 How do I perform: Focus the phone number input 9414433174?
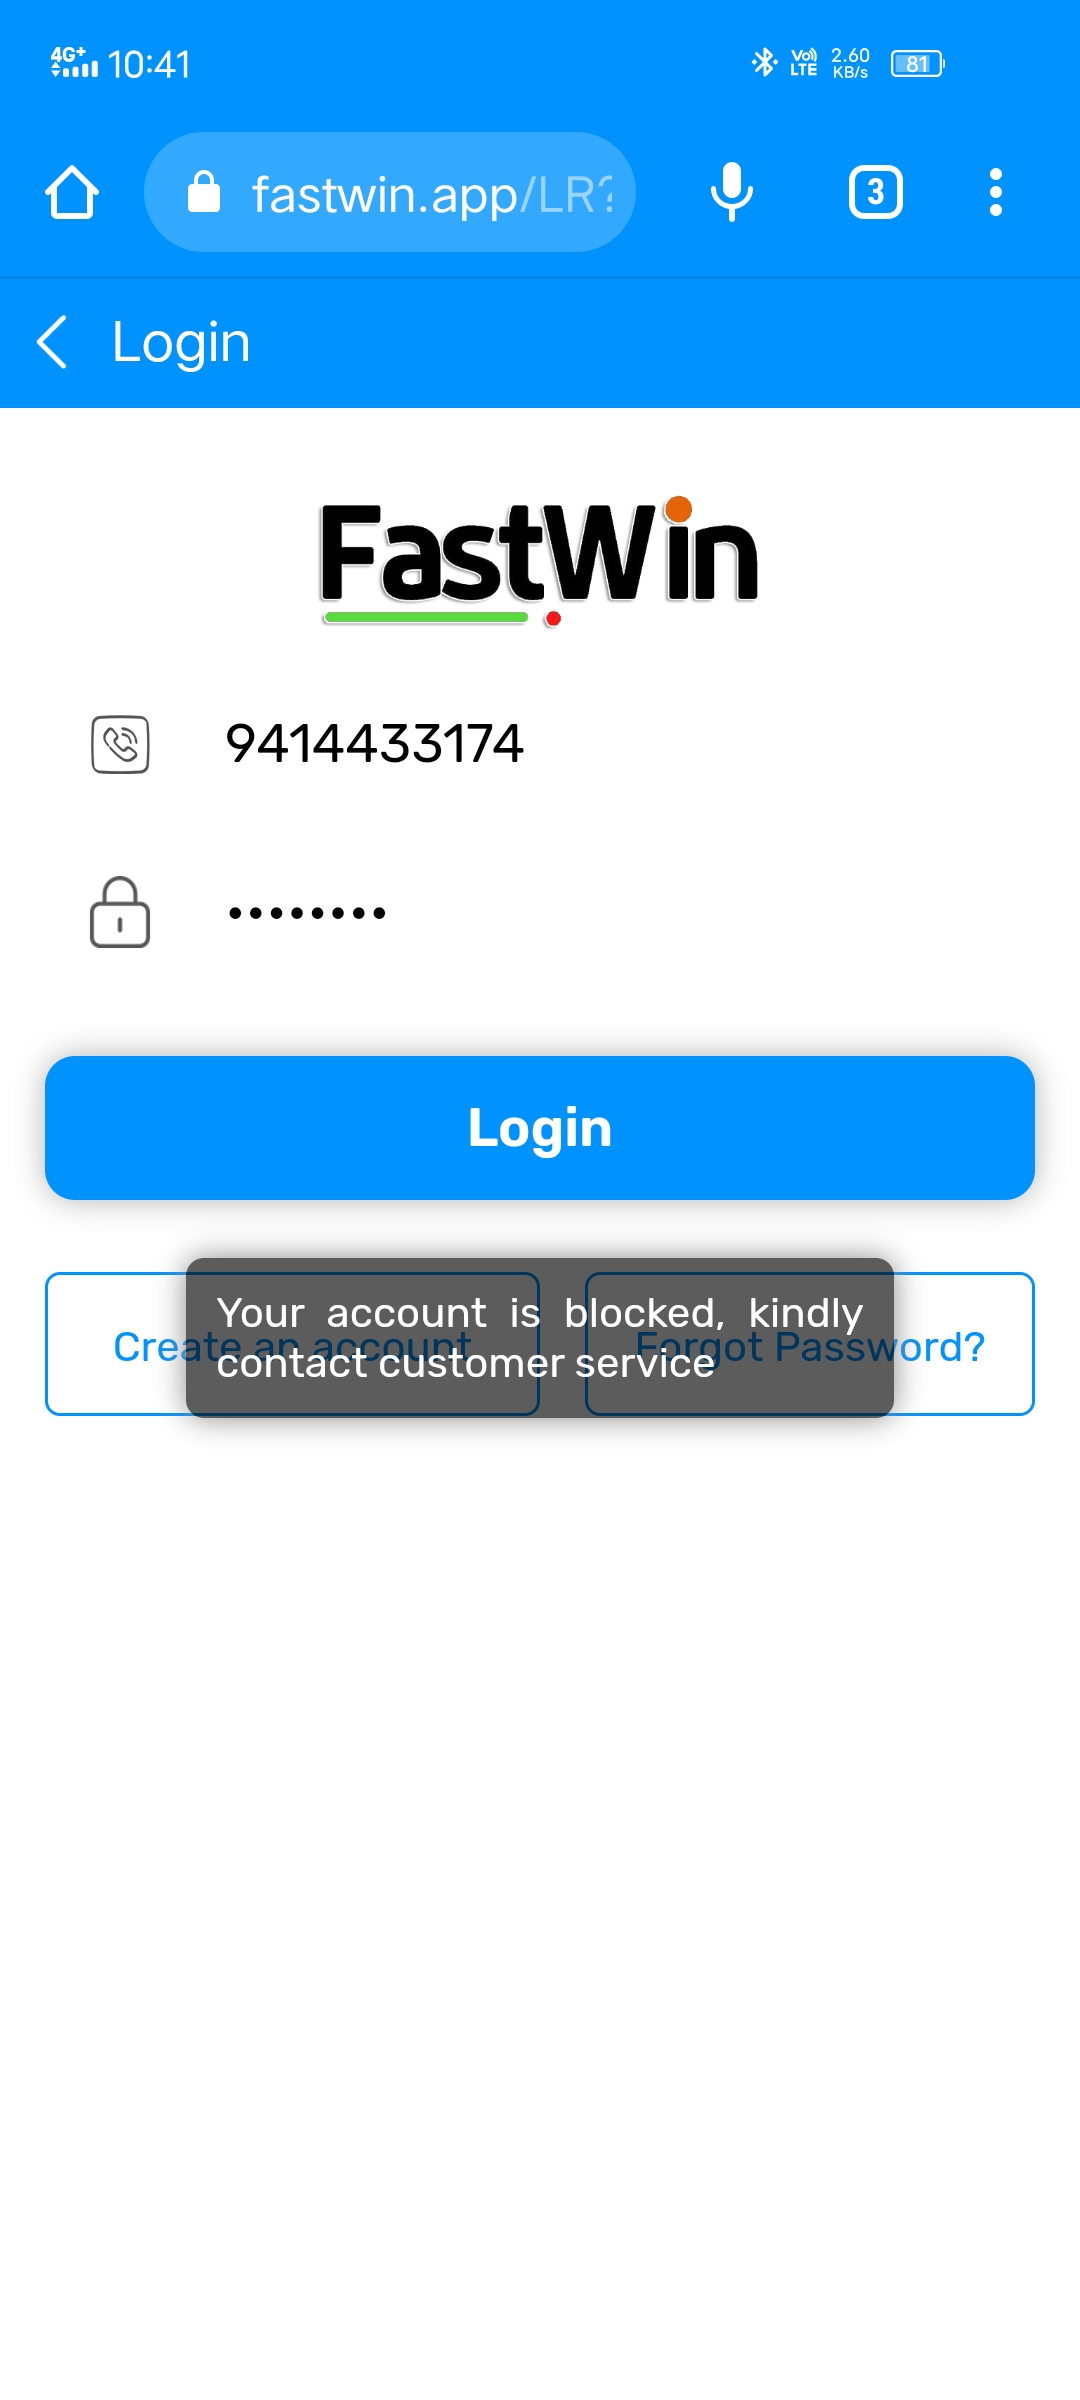point(600,744)
